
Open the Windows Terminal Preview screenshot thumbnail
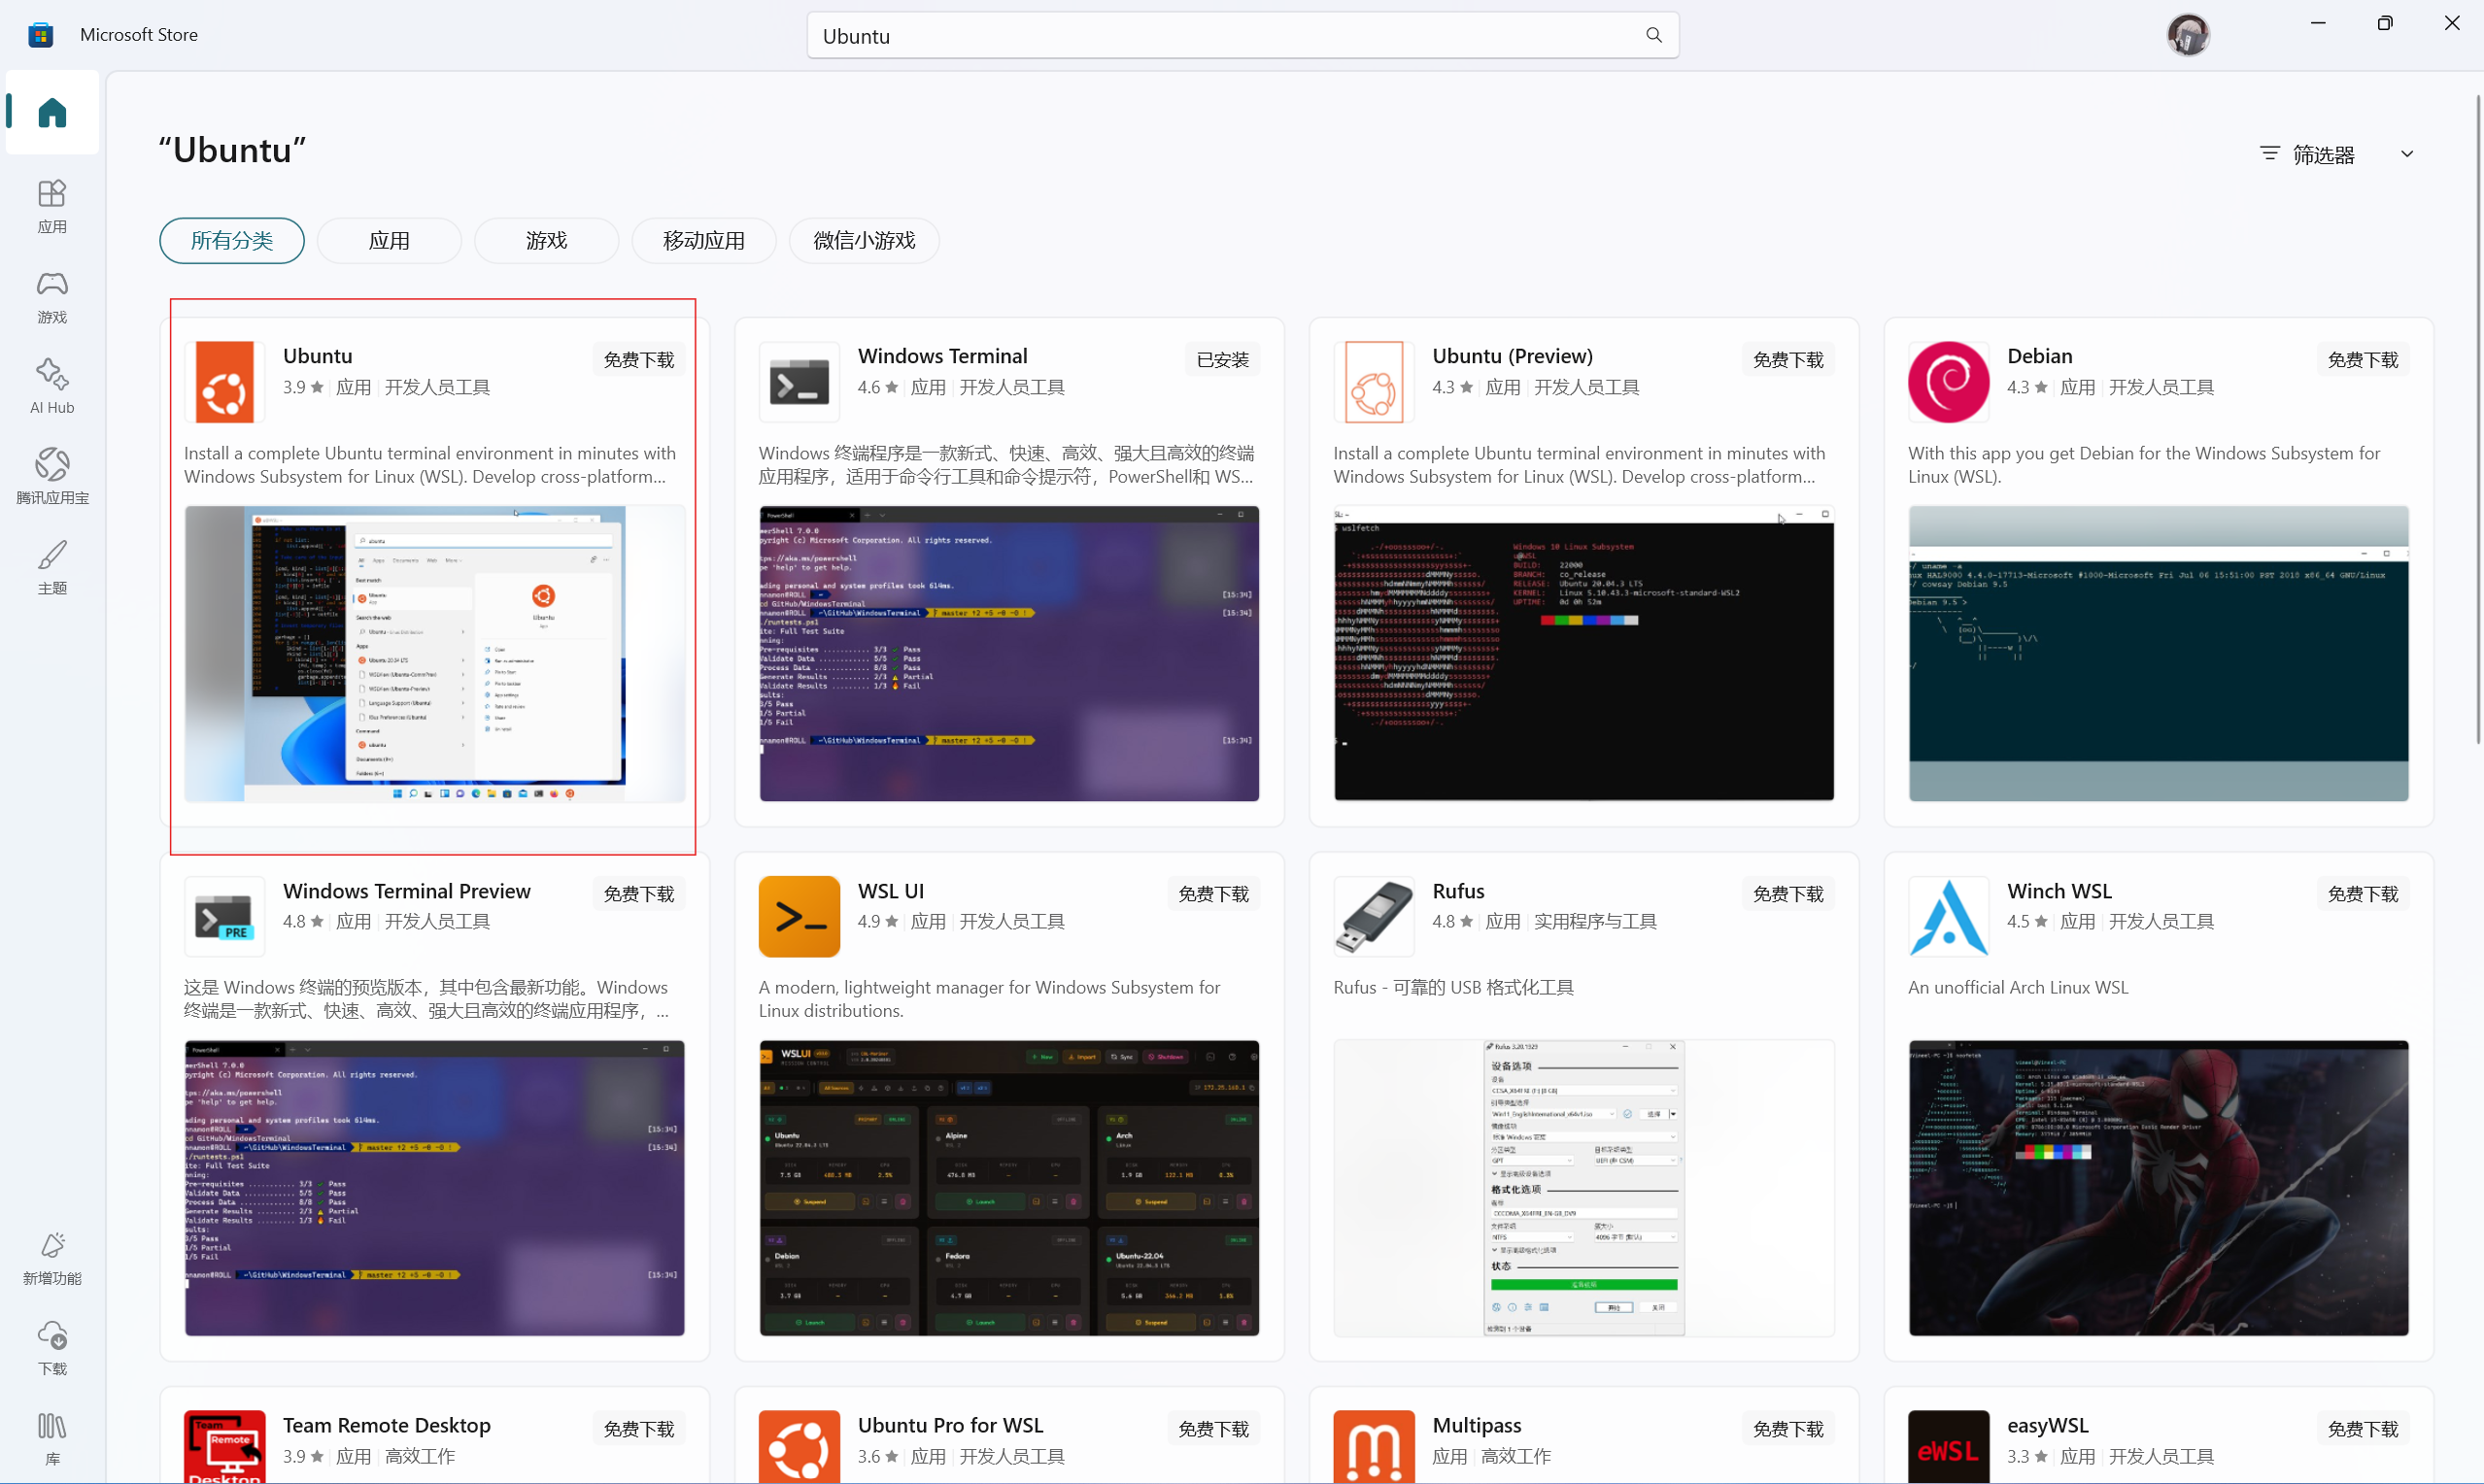tap(435, 1188)
